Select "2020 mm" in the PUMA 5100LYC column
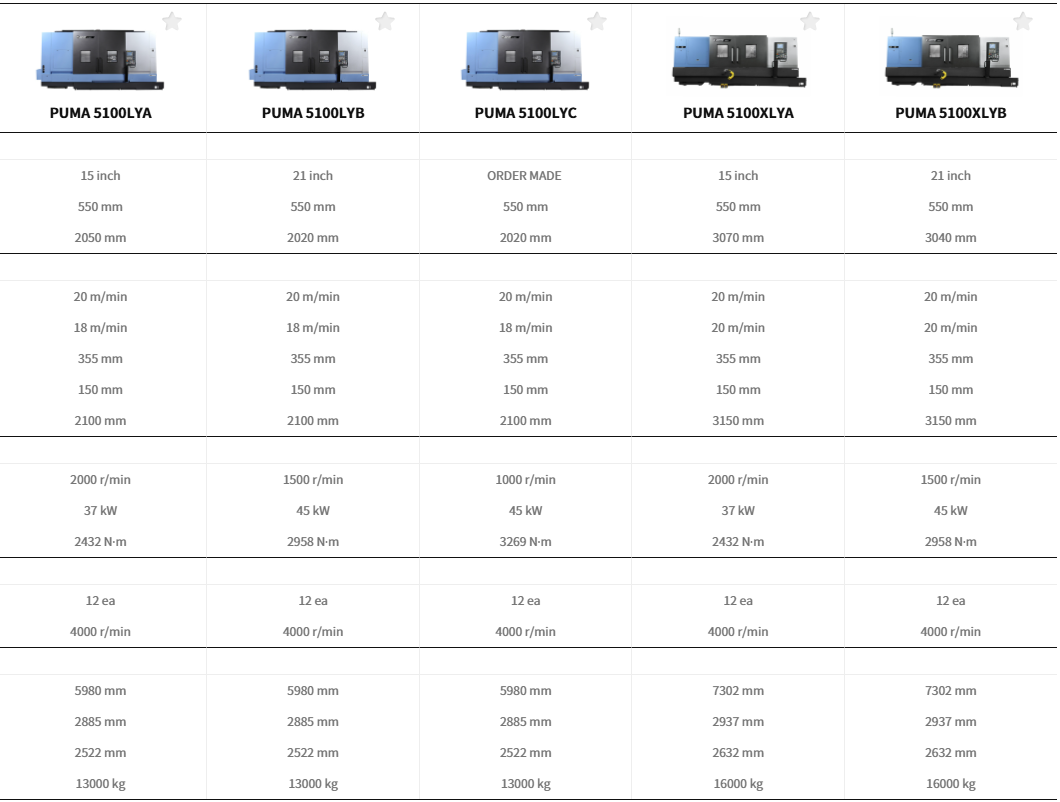Screen dimensions: 1060x802 click(525, 238)
